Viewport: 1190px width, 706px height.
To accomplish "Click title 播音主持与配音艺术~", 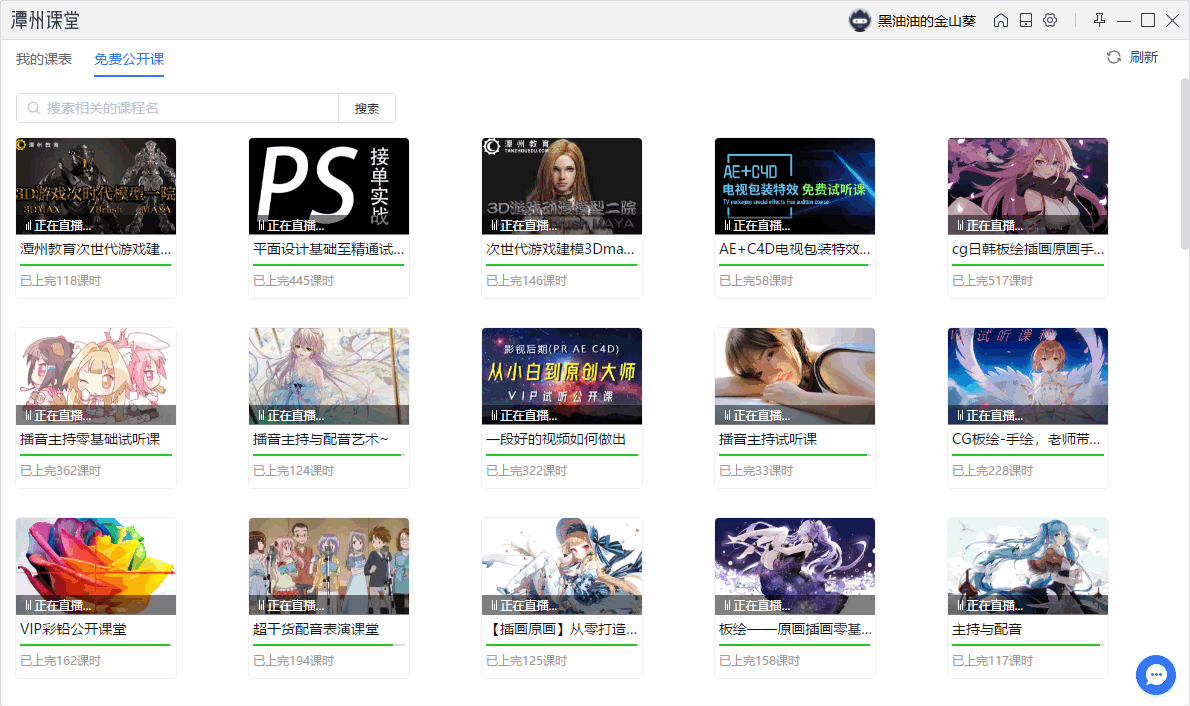I will [321, 439].
